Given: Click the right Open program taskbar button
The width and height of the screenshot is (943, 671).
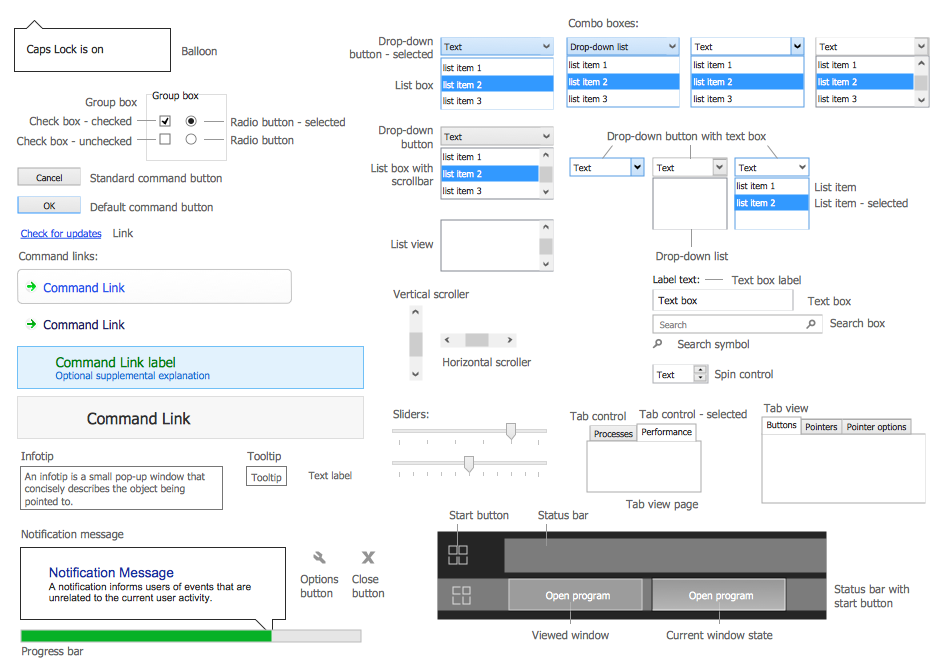Looking at the screenshot, I should (719, 595).
